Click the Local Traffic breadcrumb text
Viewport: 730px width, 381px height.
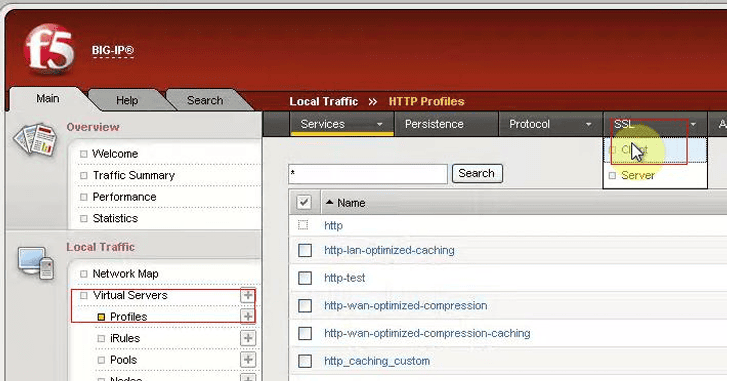coord(324,102)
